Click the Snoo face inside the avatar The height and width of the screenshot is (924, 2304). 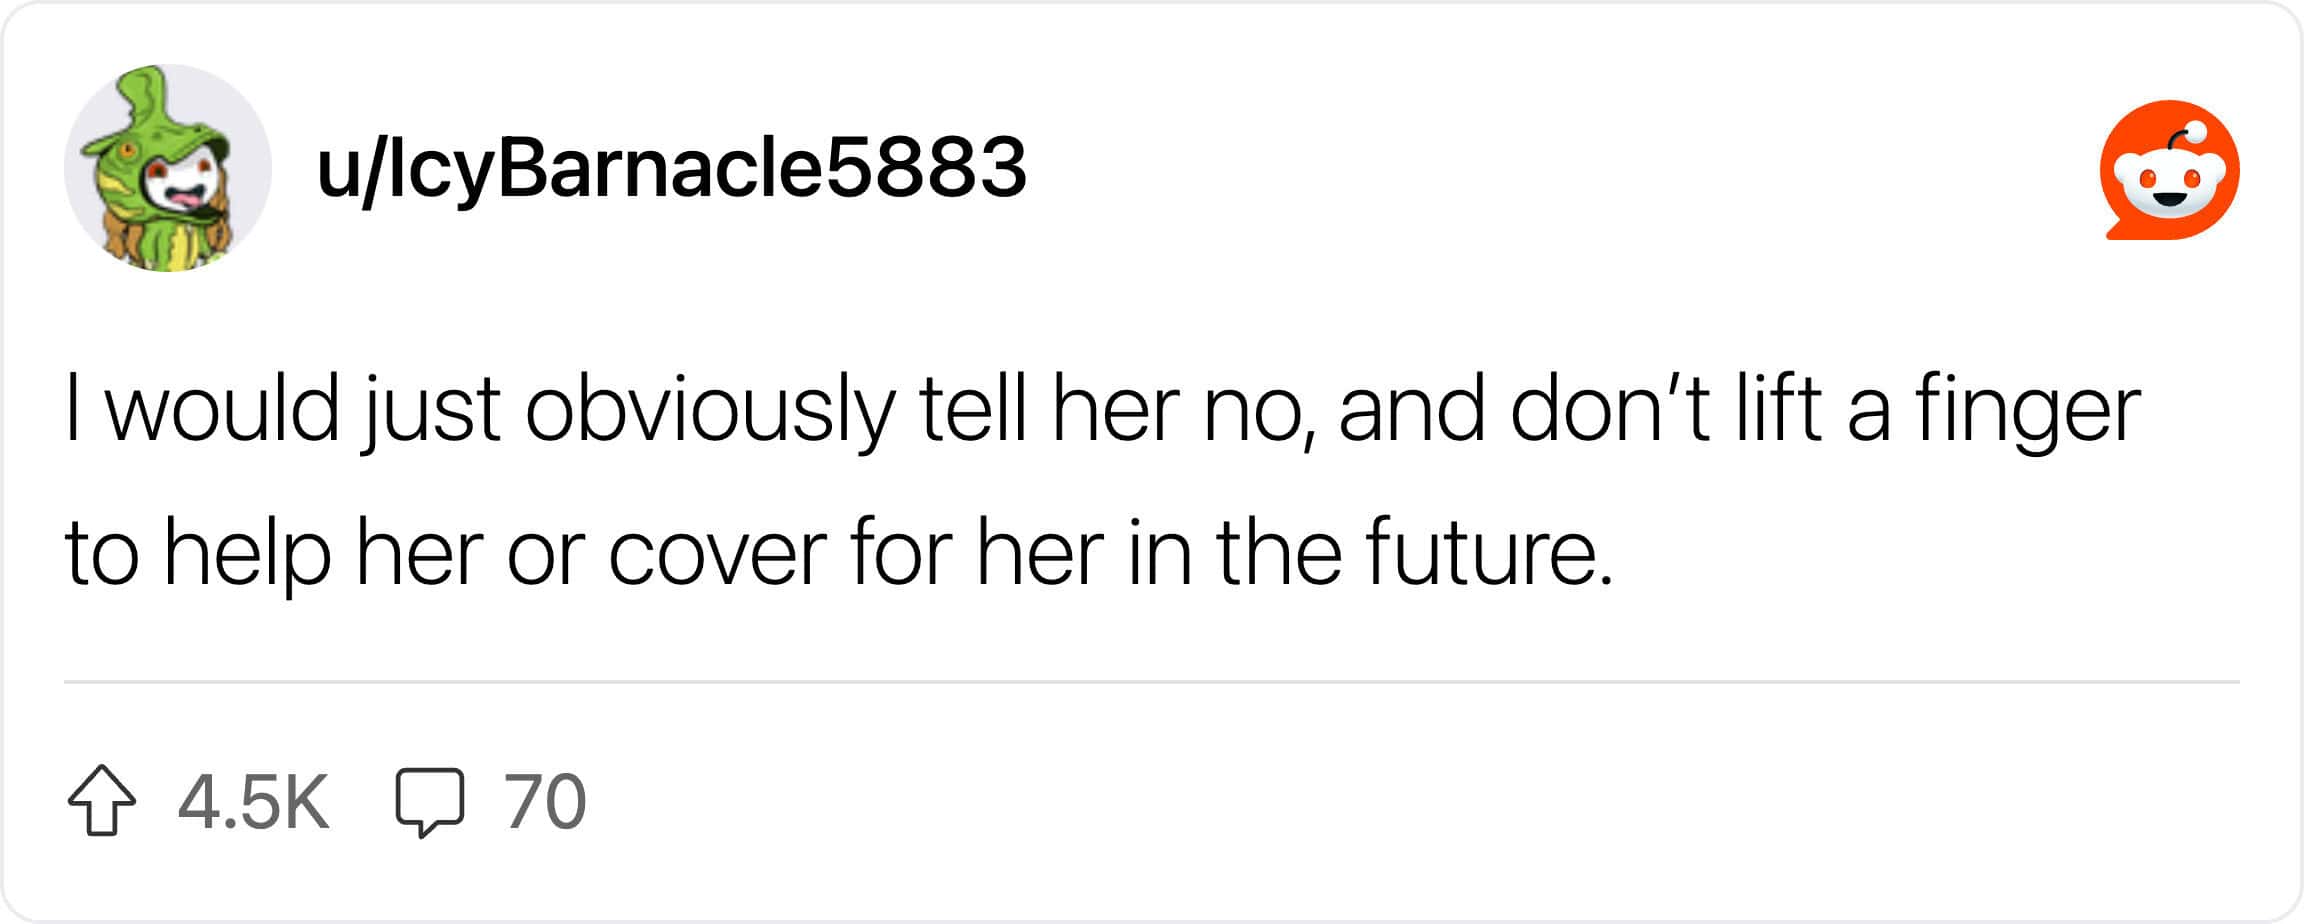coord(180,190)
